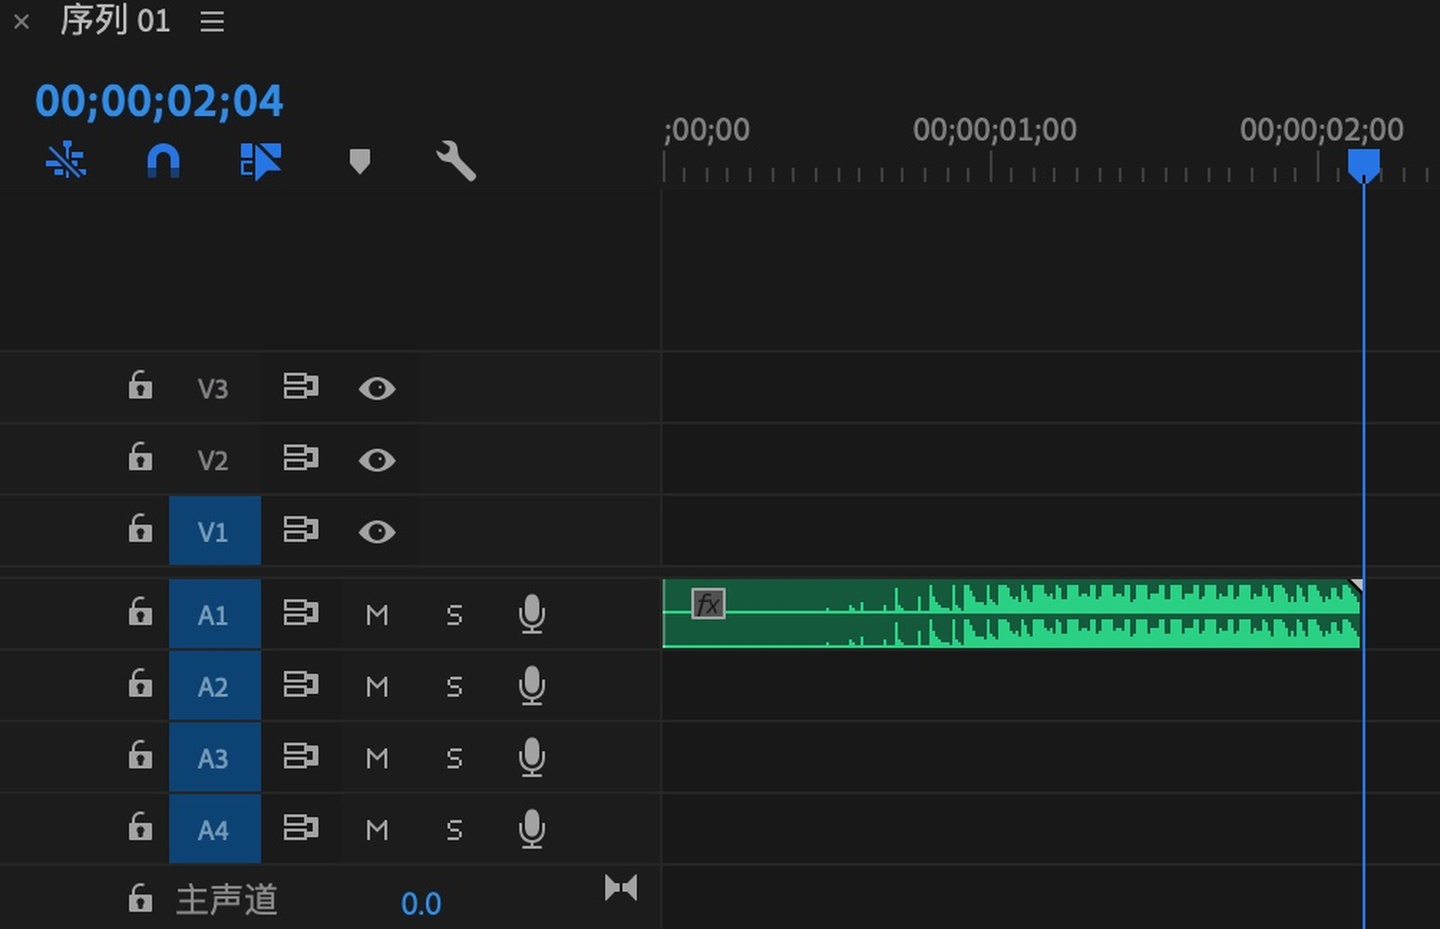Toggle sync lock for A1
Screen dimensions: 1440x929
point(300,612)
